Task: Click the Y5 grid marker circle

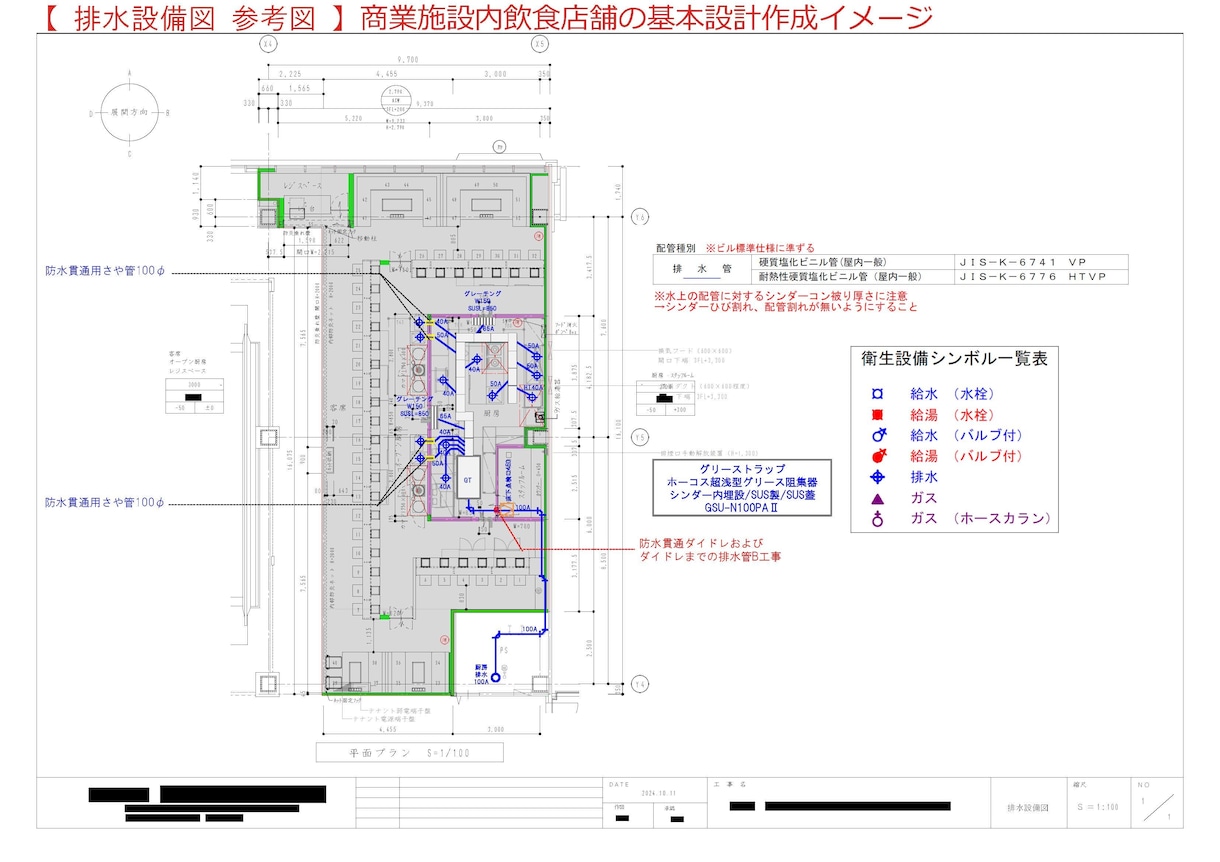Action: (640, 437)
